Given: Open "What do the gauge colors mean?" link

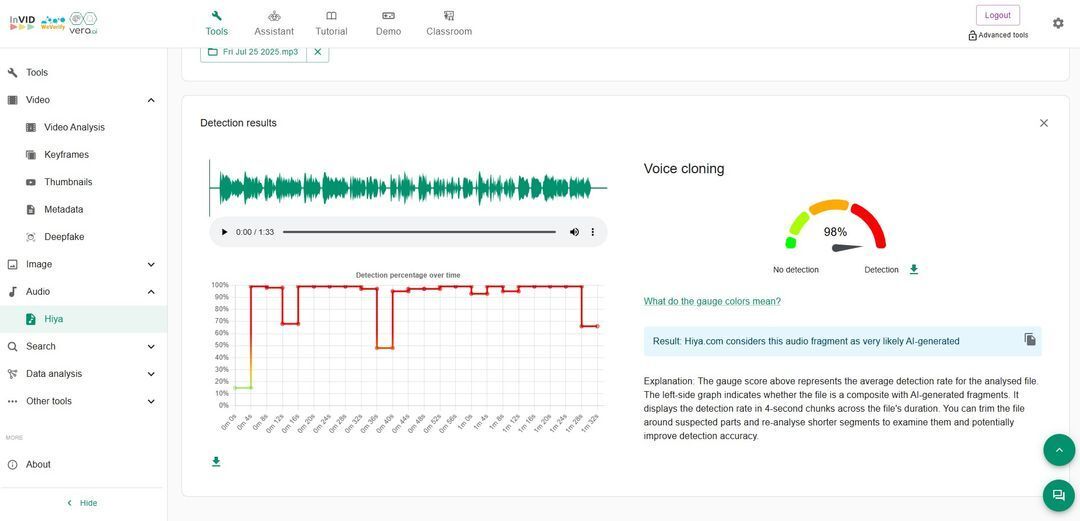Looking at the screenshot, I should [712, 301].
